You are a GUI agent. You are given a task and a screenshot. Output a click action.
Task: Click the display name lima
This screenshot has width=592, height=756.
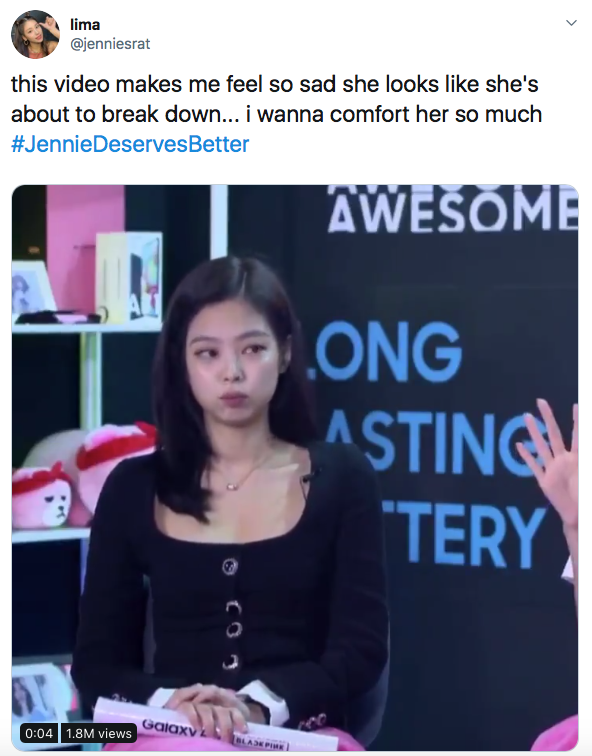[85, 24]
